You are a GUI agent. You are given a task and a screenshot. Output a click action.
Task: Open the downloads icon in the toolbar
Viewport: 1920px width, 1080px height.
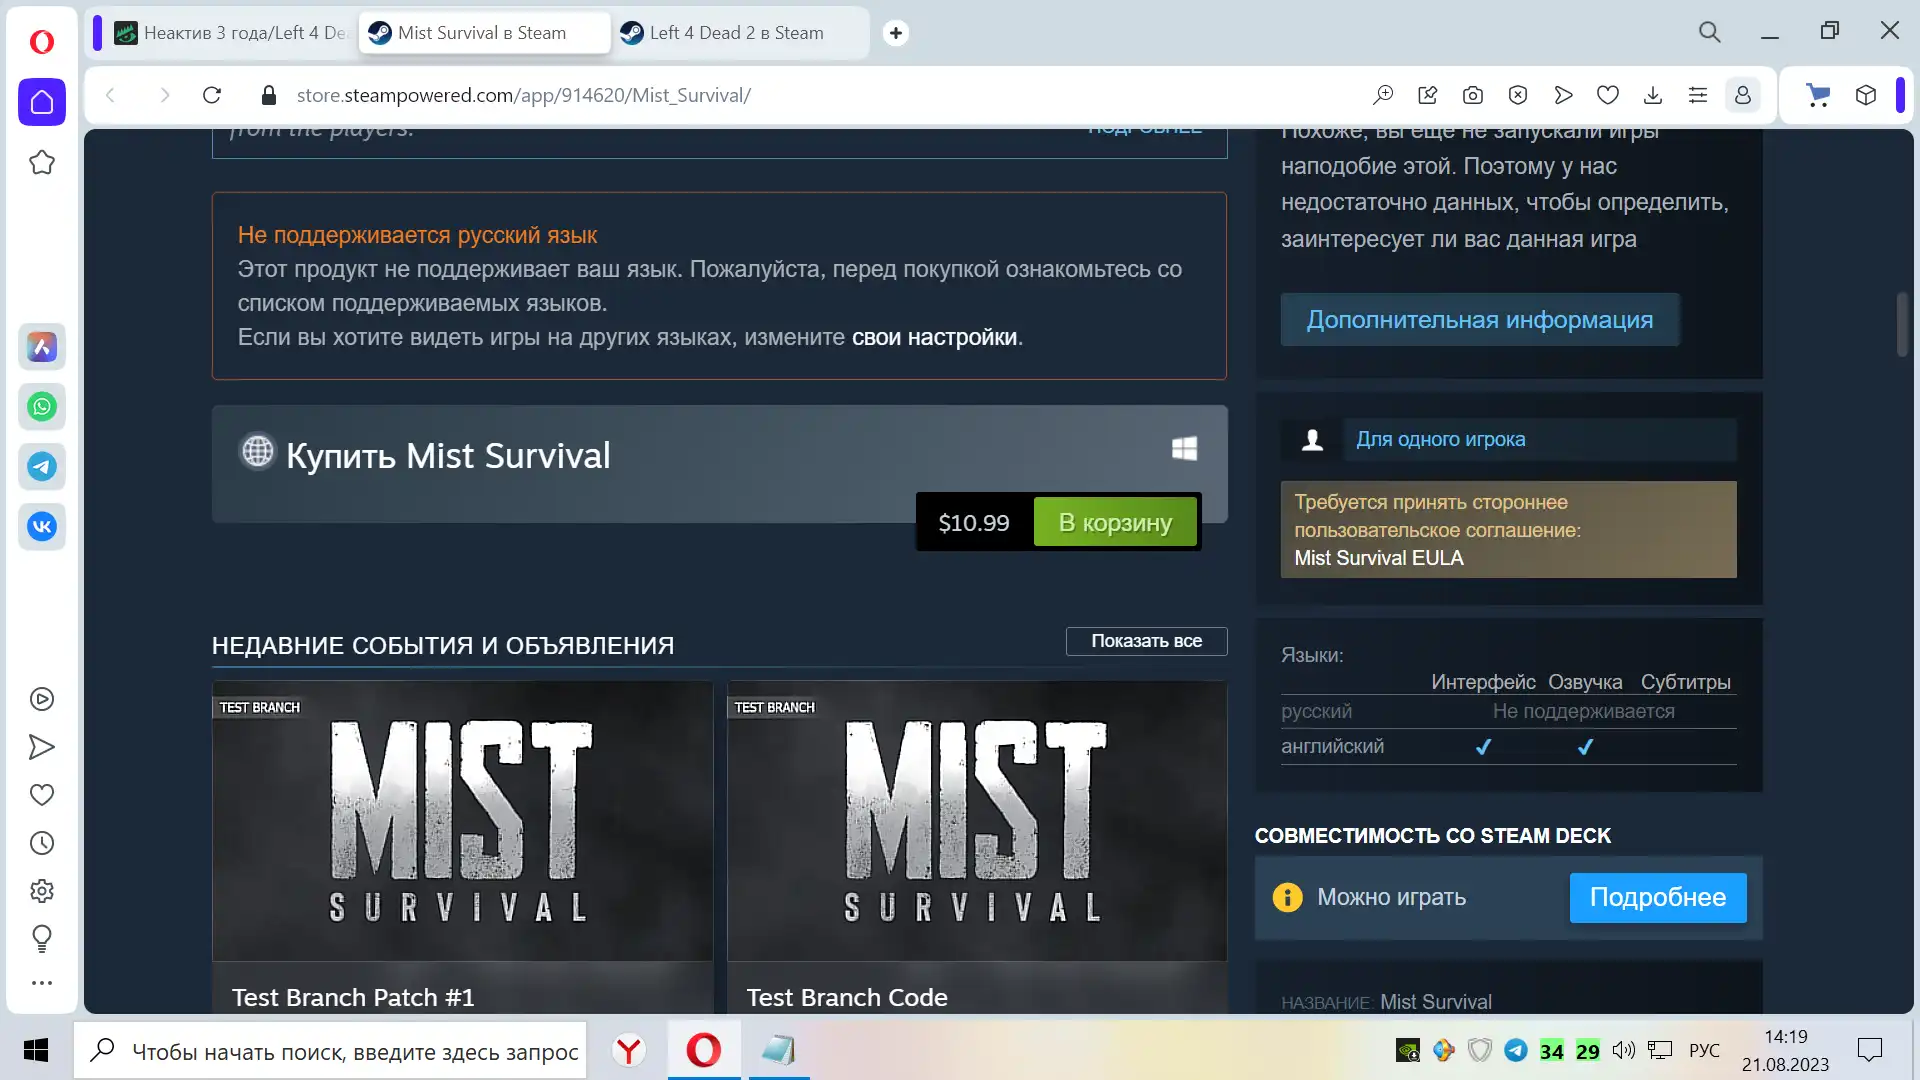tap(1653, 95)
